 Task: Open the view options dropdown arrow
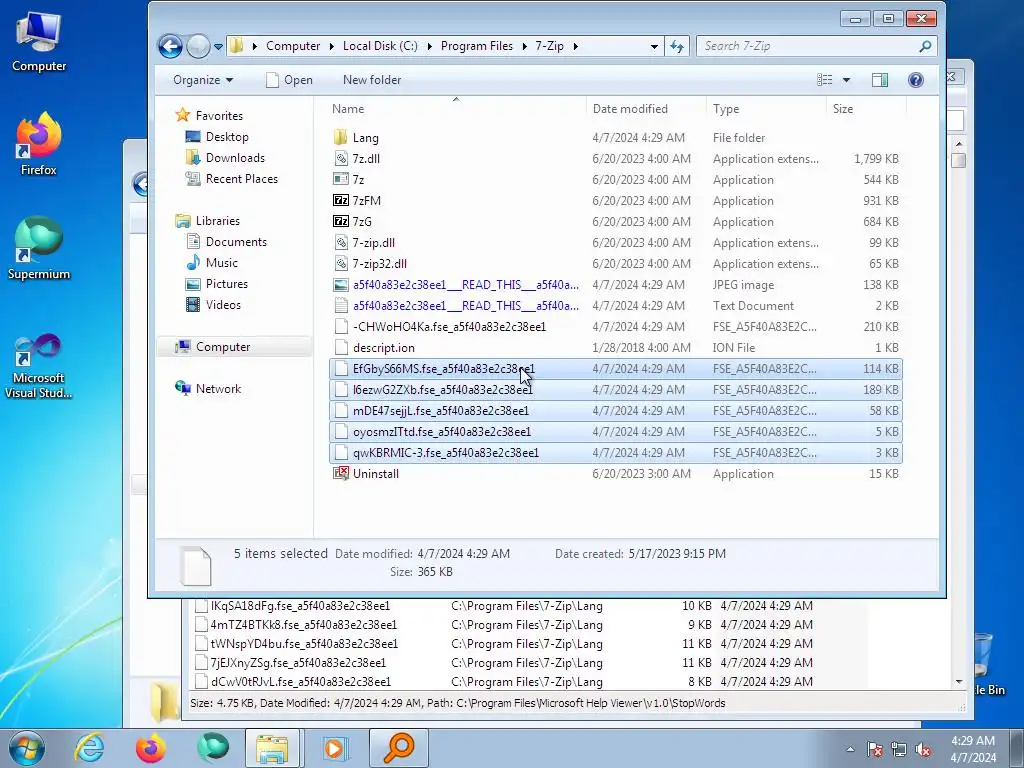click(846, 80)
